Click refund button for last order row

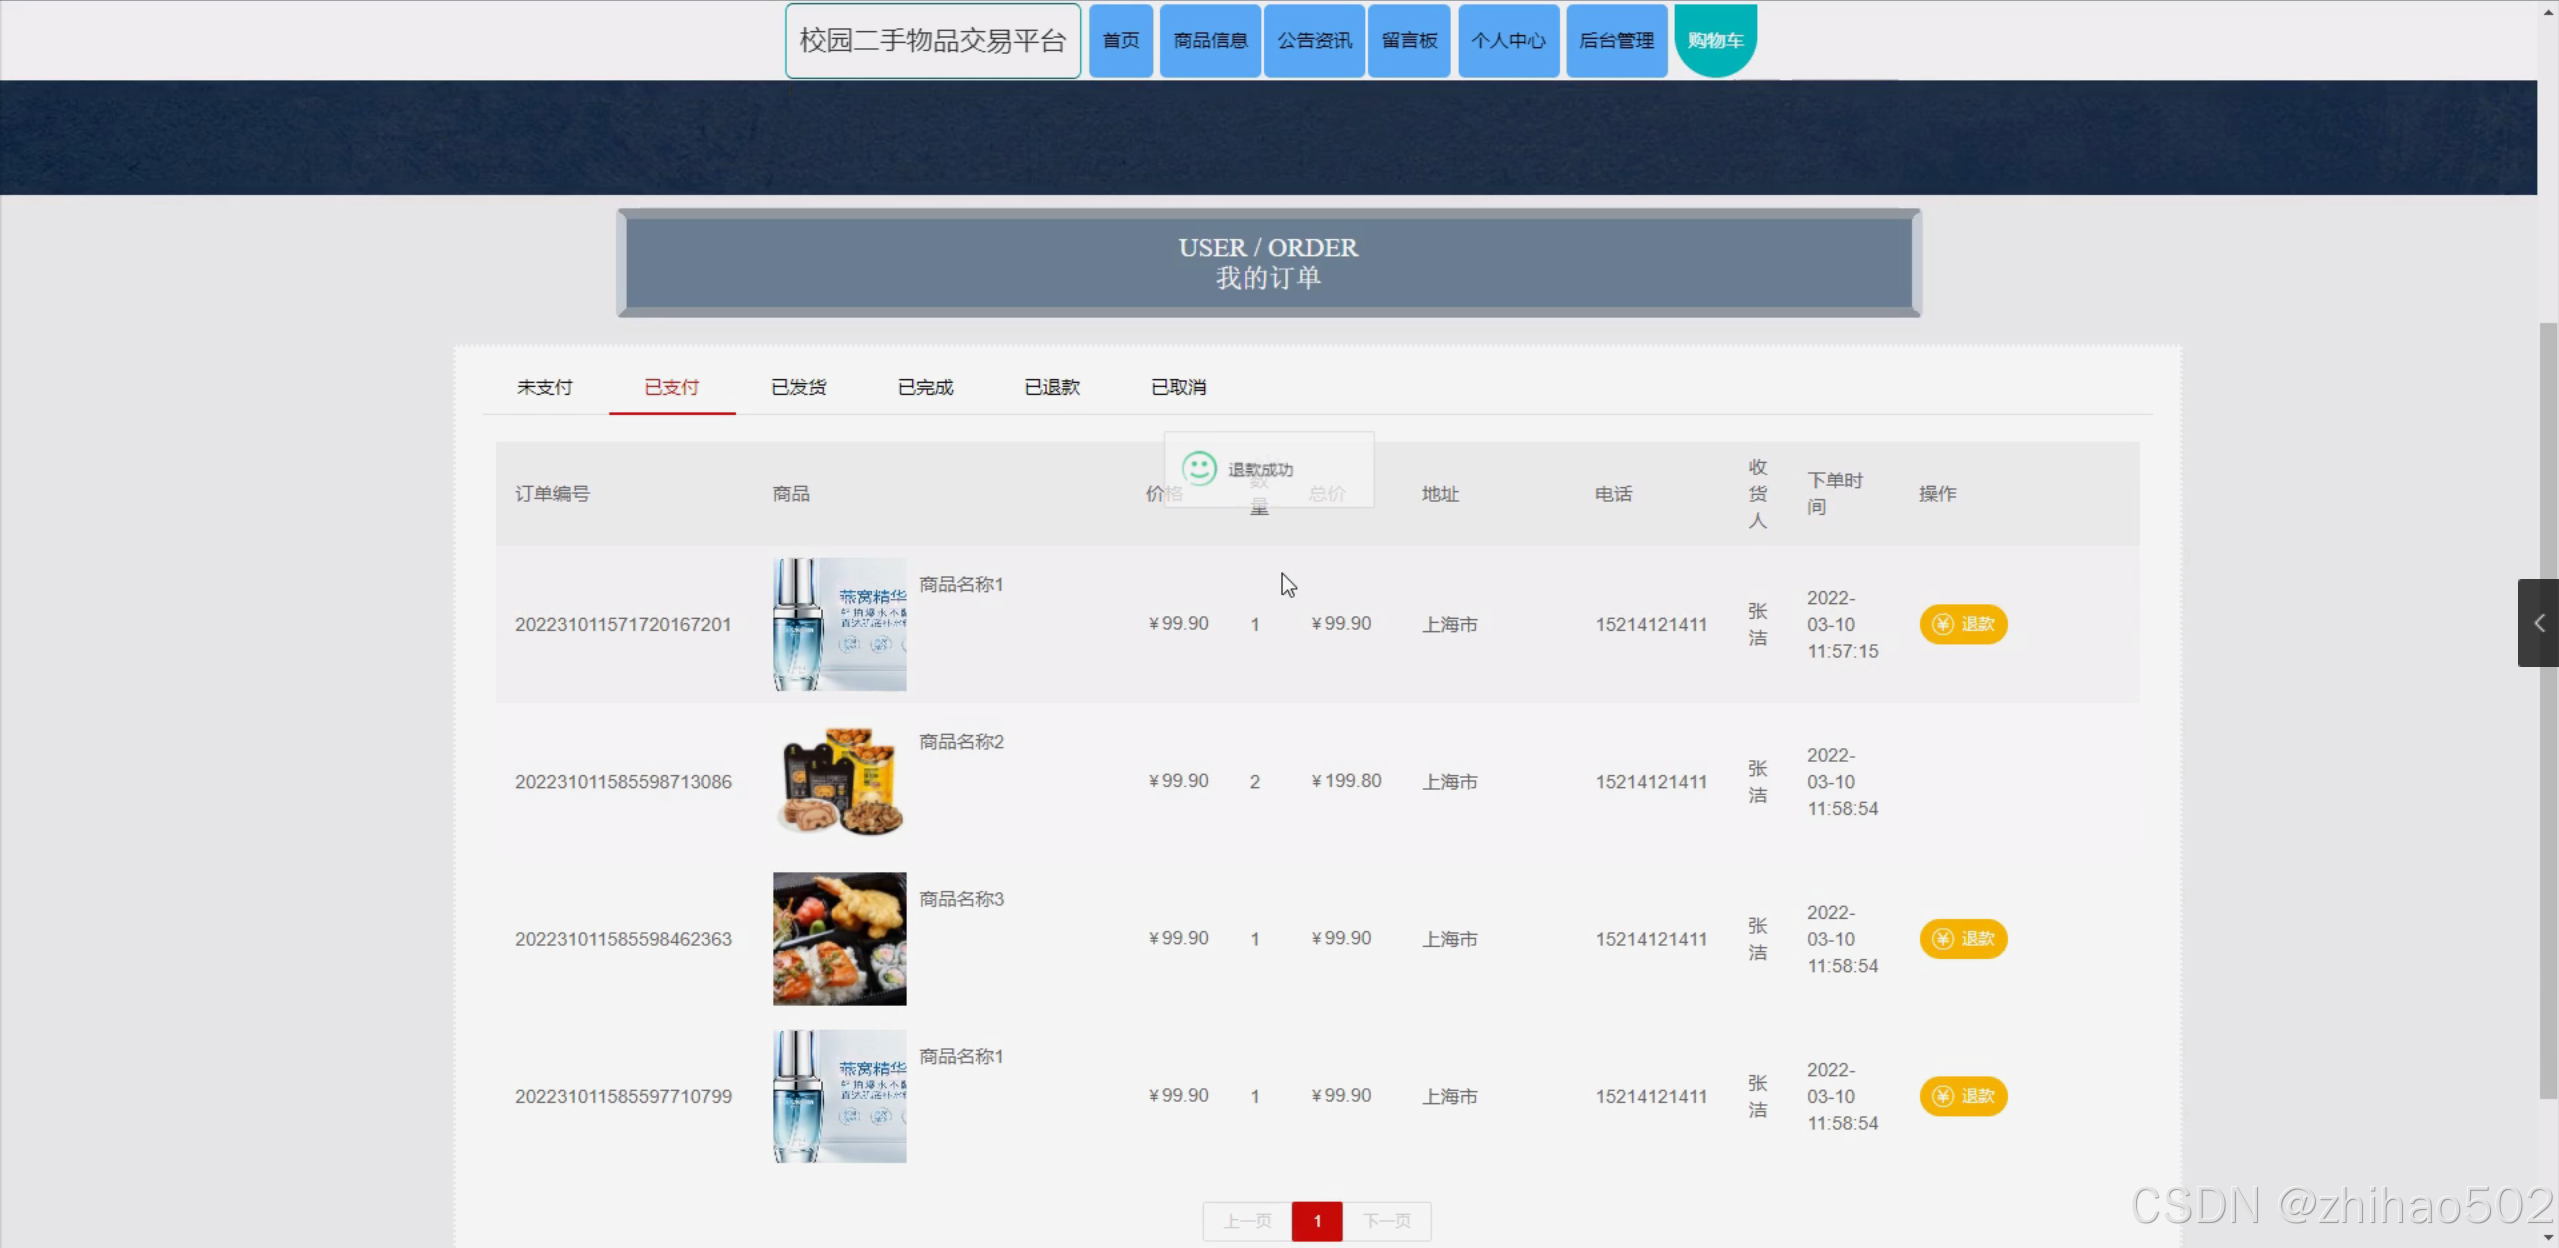coord(1962,1096)
